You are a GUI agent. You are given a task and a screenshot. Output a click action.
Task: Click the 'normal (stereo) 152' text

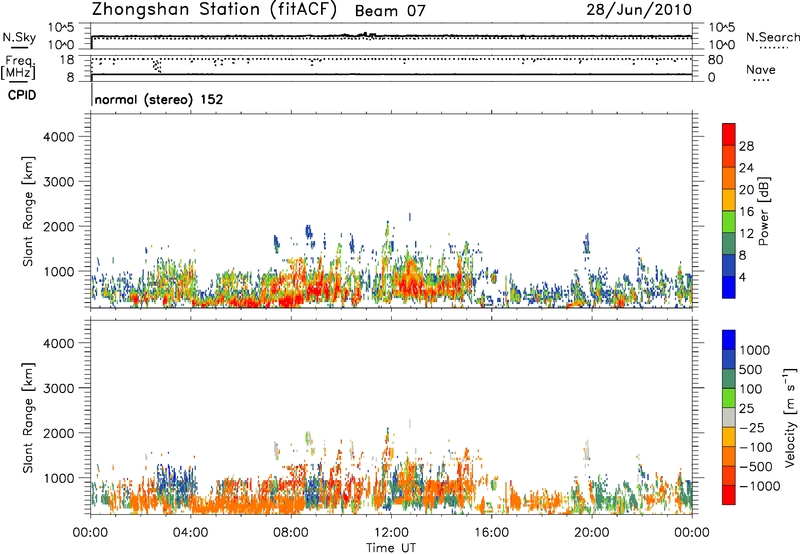point(159,99)
